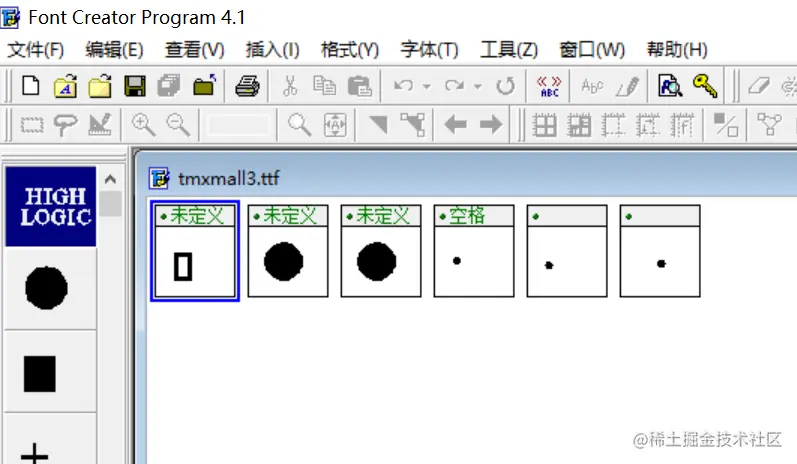Click the empty zoom level field
797x464 pixels.
coord(238,125)
